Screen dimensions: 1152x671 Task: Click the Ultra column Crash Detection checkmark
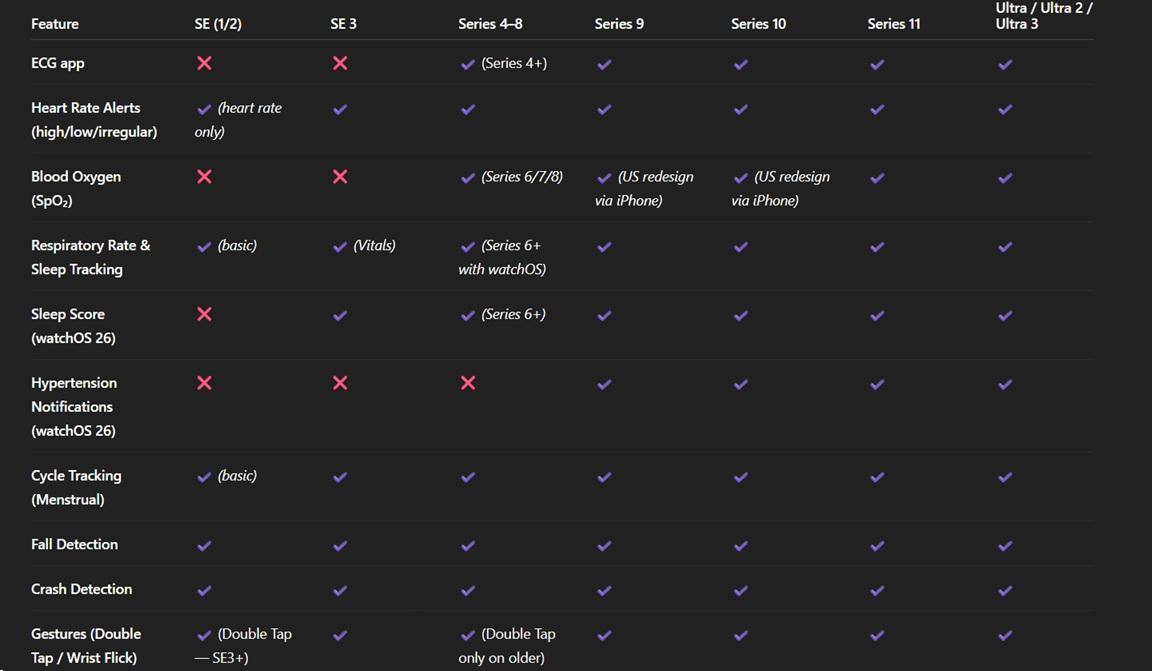point(1005,590)
